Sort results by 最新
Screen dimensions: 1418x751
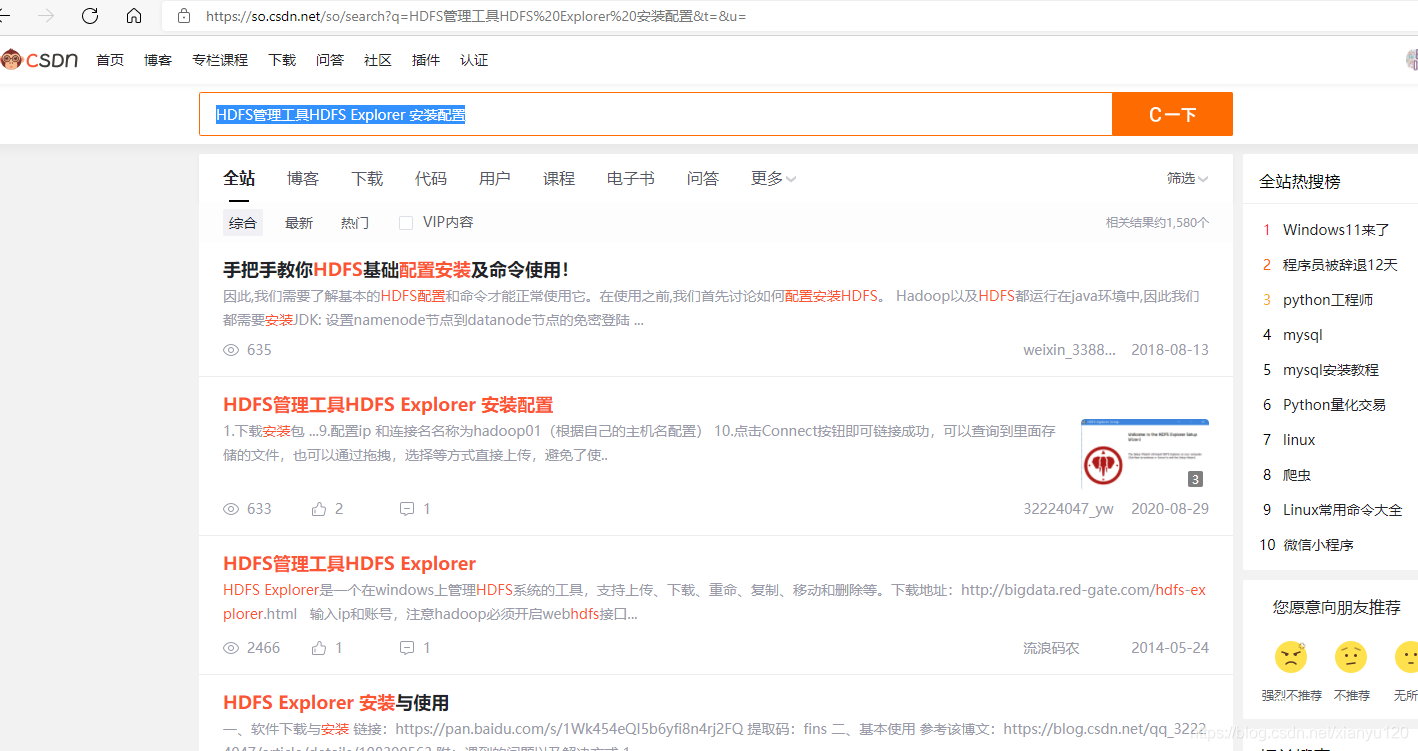point(299,223)
